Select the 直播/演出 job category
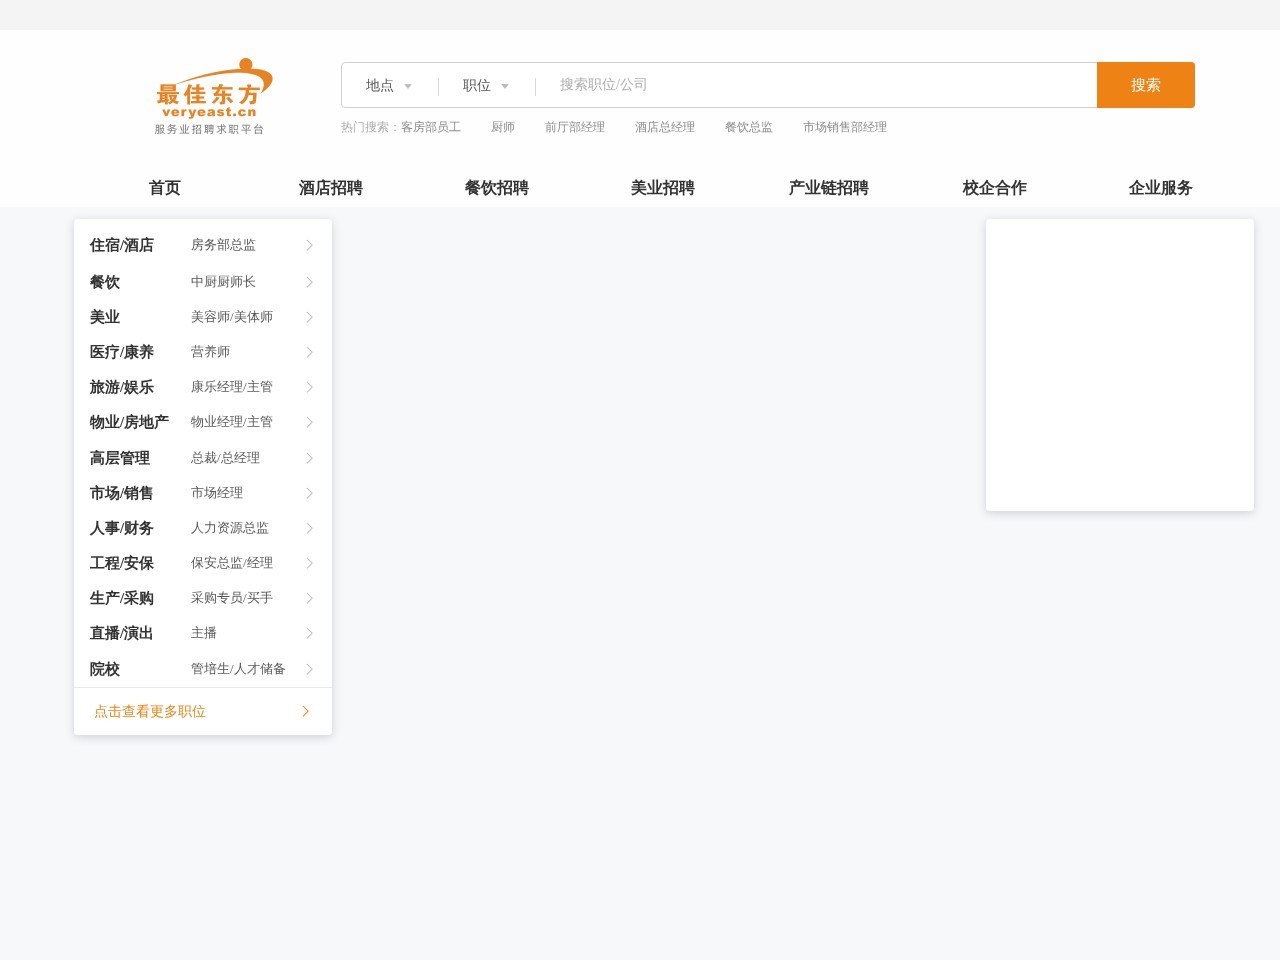The image size is (1280, 960). coord(121,633)
